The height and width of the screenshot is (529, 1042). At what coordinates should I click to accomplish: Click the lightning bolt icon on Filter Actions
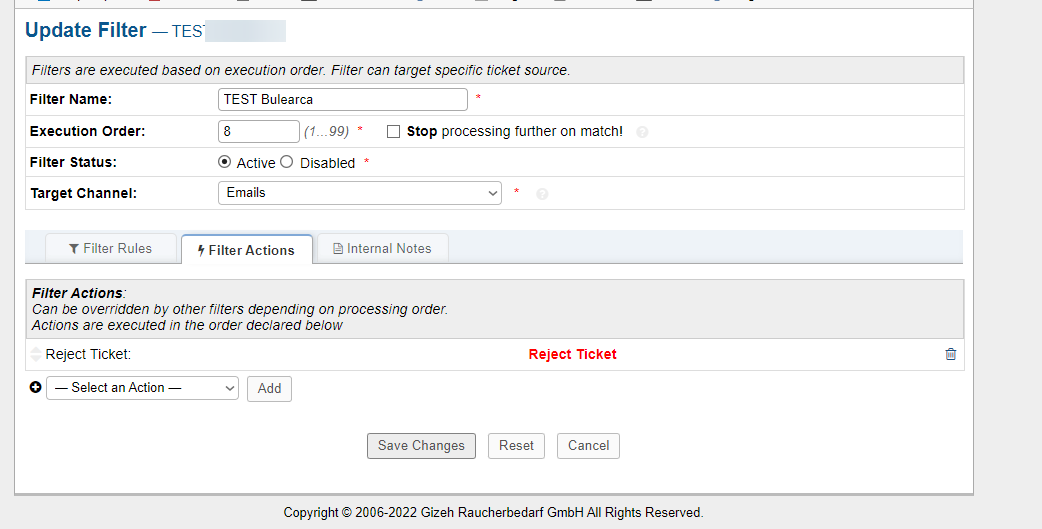(201, 251)
